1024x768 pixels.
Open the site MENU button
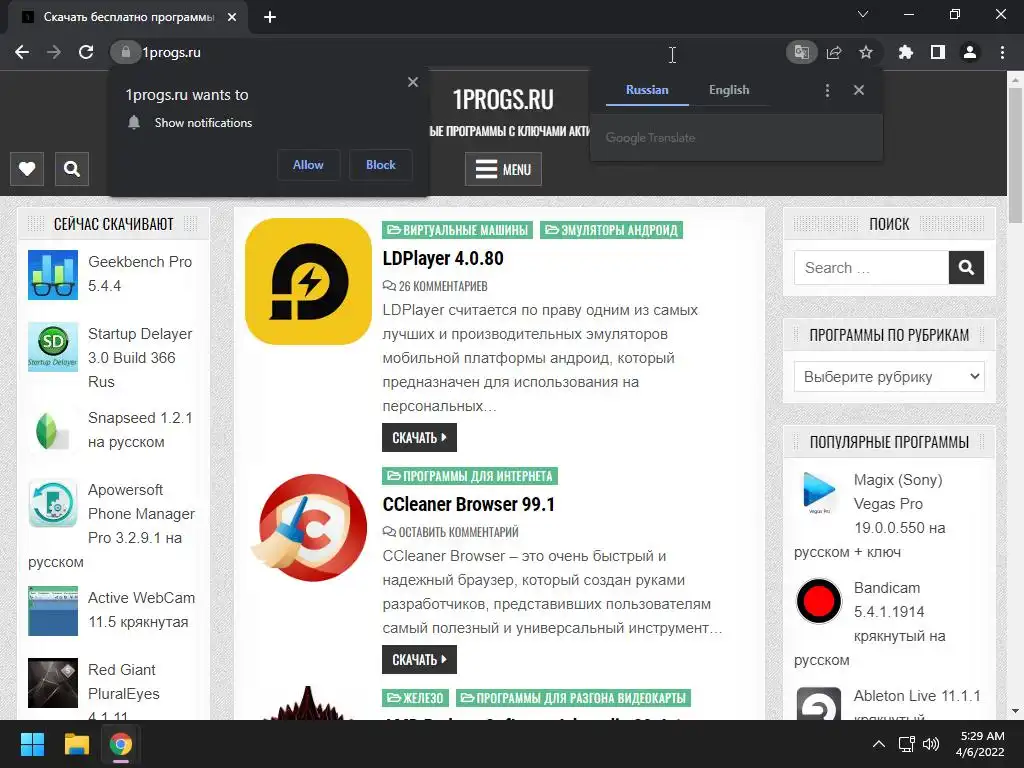[504, 169]
